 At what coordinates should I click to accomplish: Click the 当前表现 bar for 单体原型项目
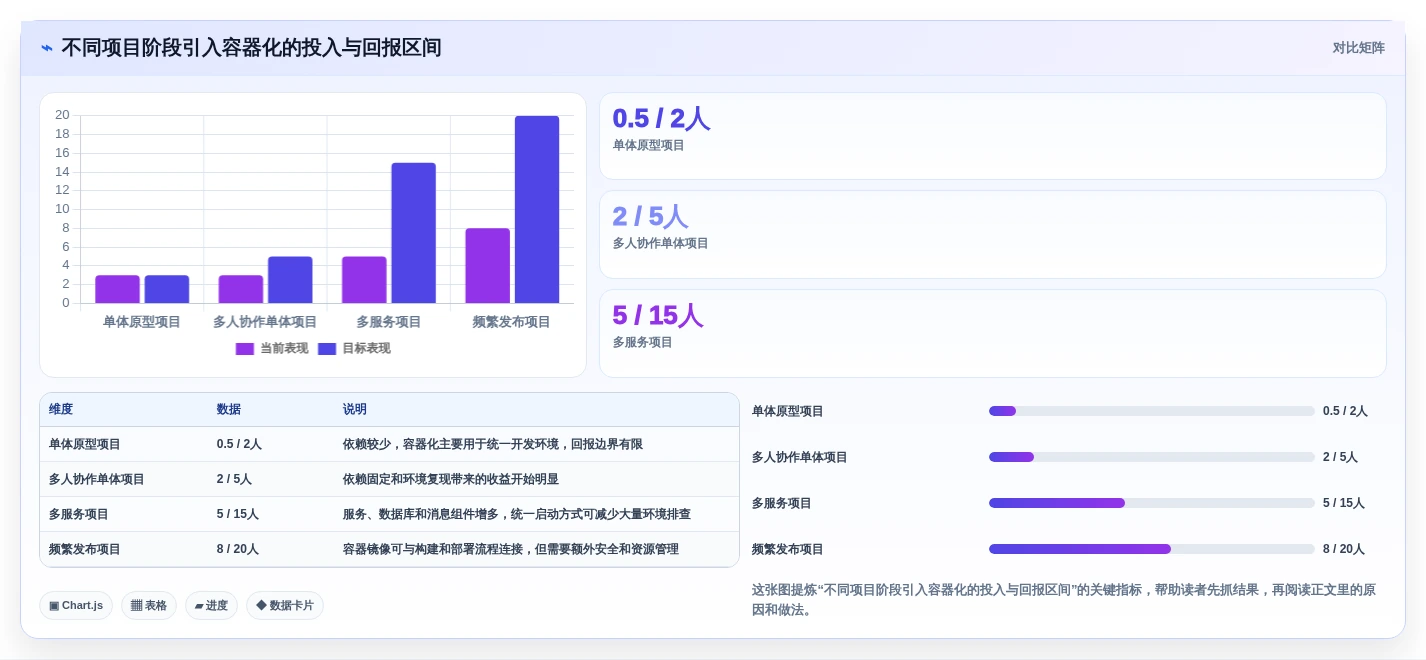click(117, 289)
